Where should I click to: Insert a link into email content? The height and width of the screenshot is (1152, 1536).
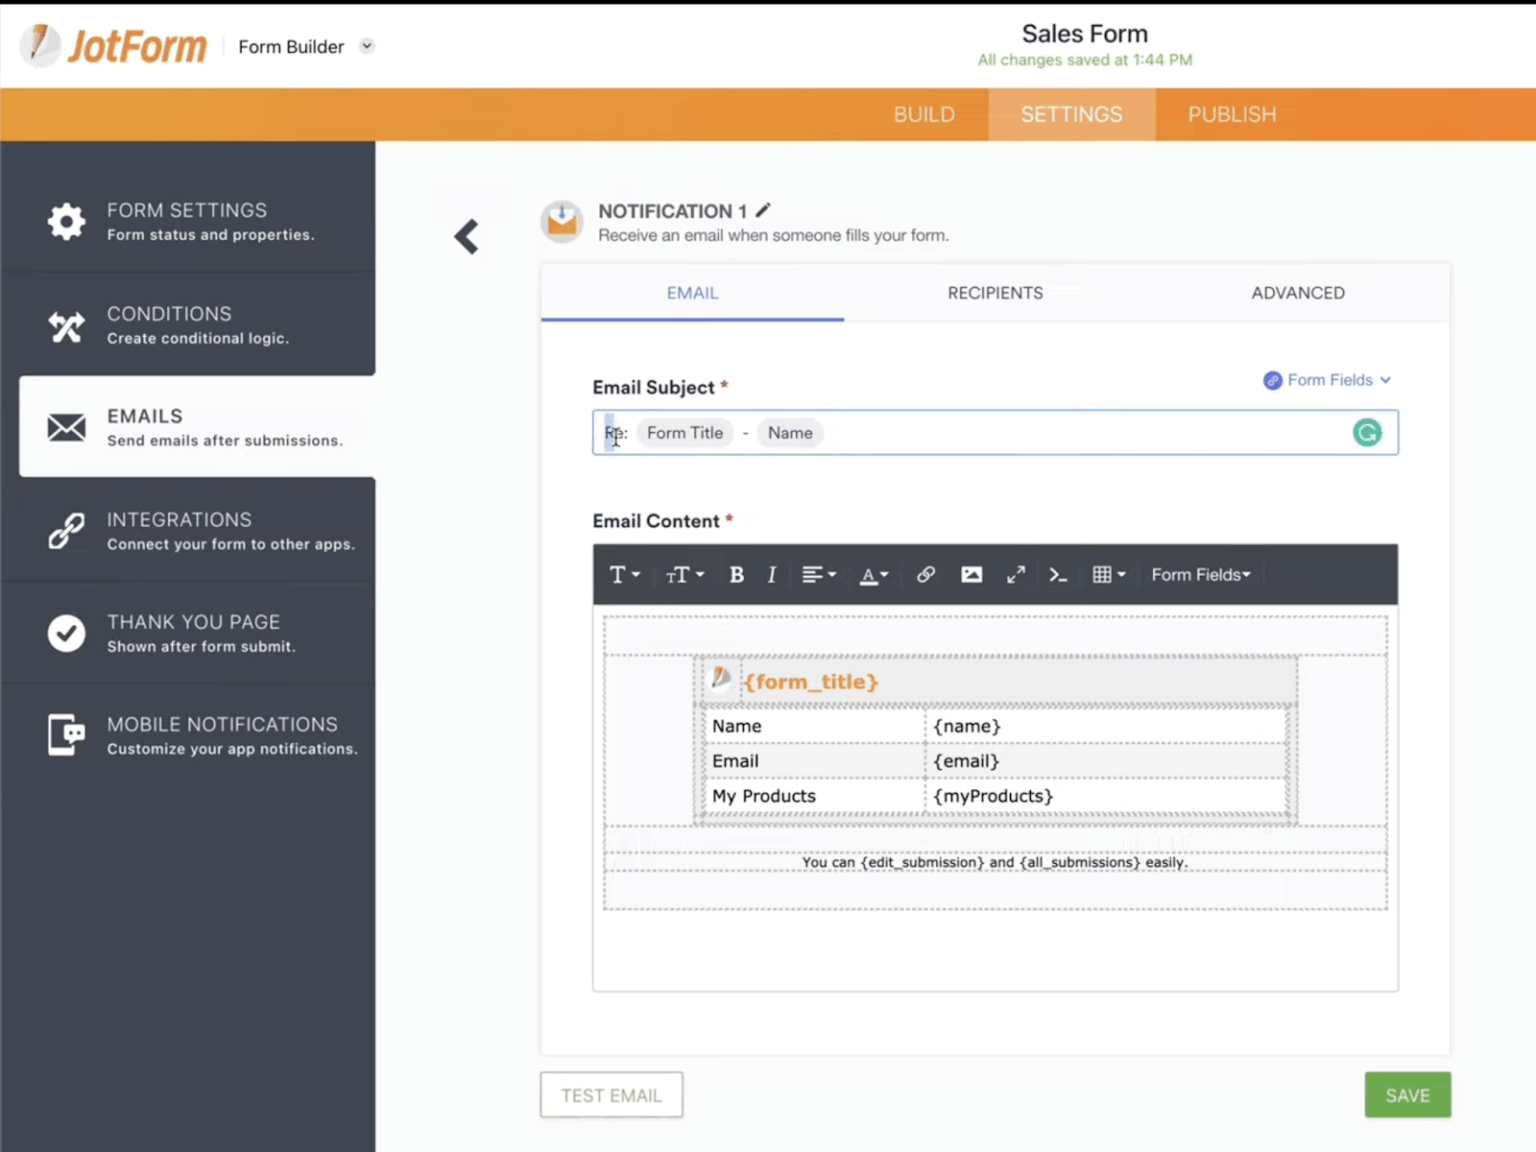tap(925, 574)
